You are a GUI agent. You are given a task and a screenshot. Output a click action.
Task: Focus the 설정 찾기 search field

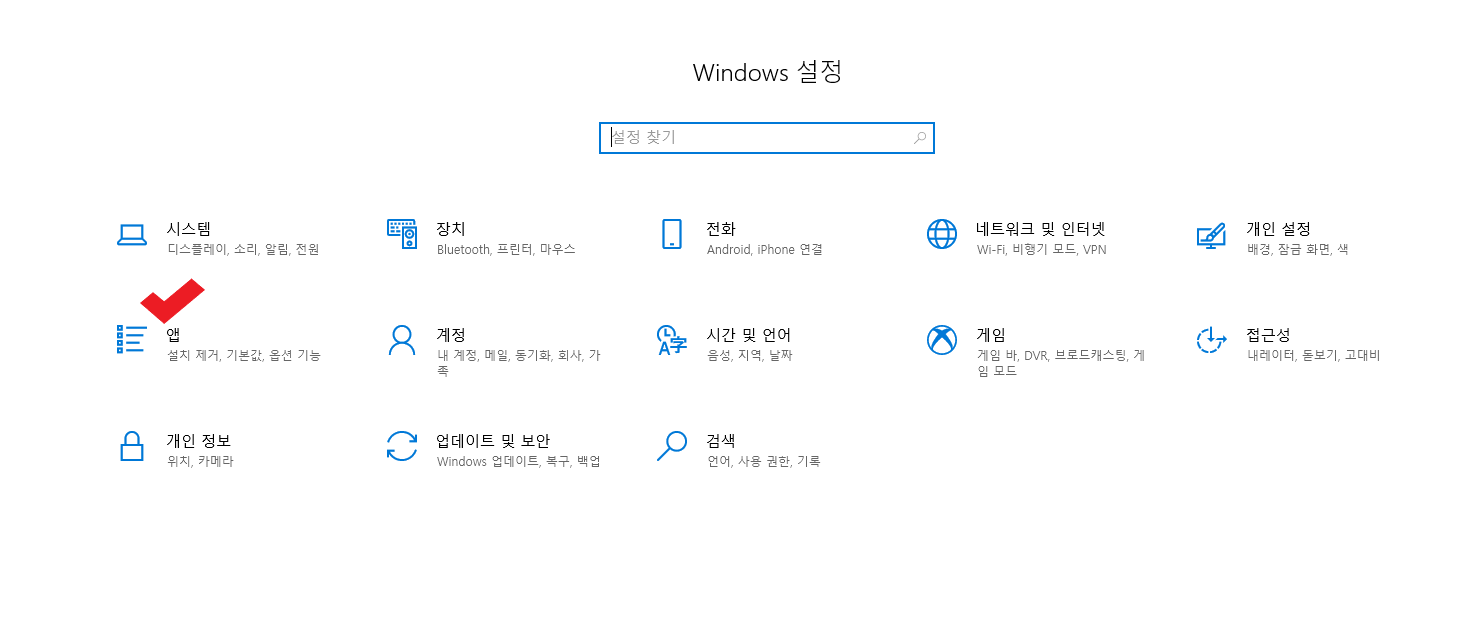[767, 138]
